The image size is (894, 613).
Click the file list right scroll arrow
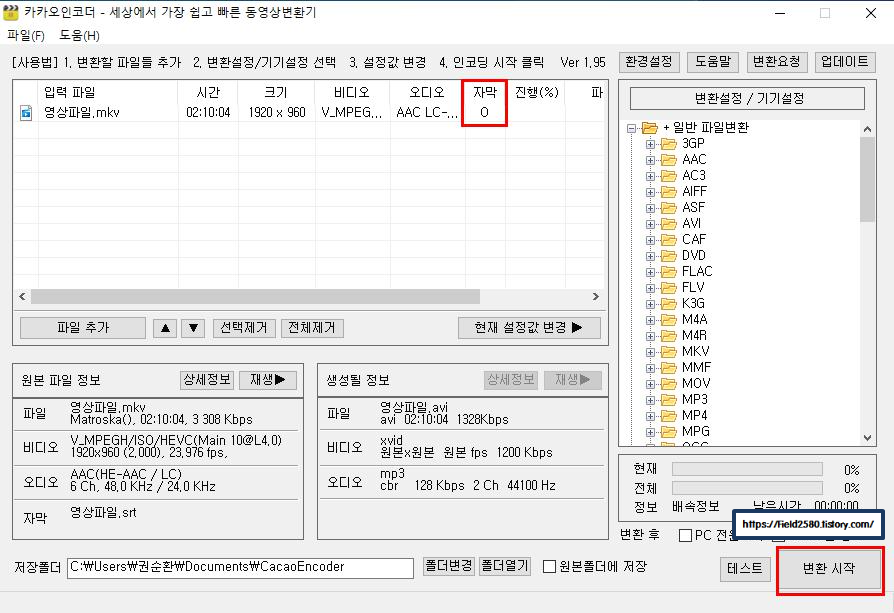click(x=596, y=297)
